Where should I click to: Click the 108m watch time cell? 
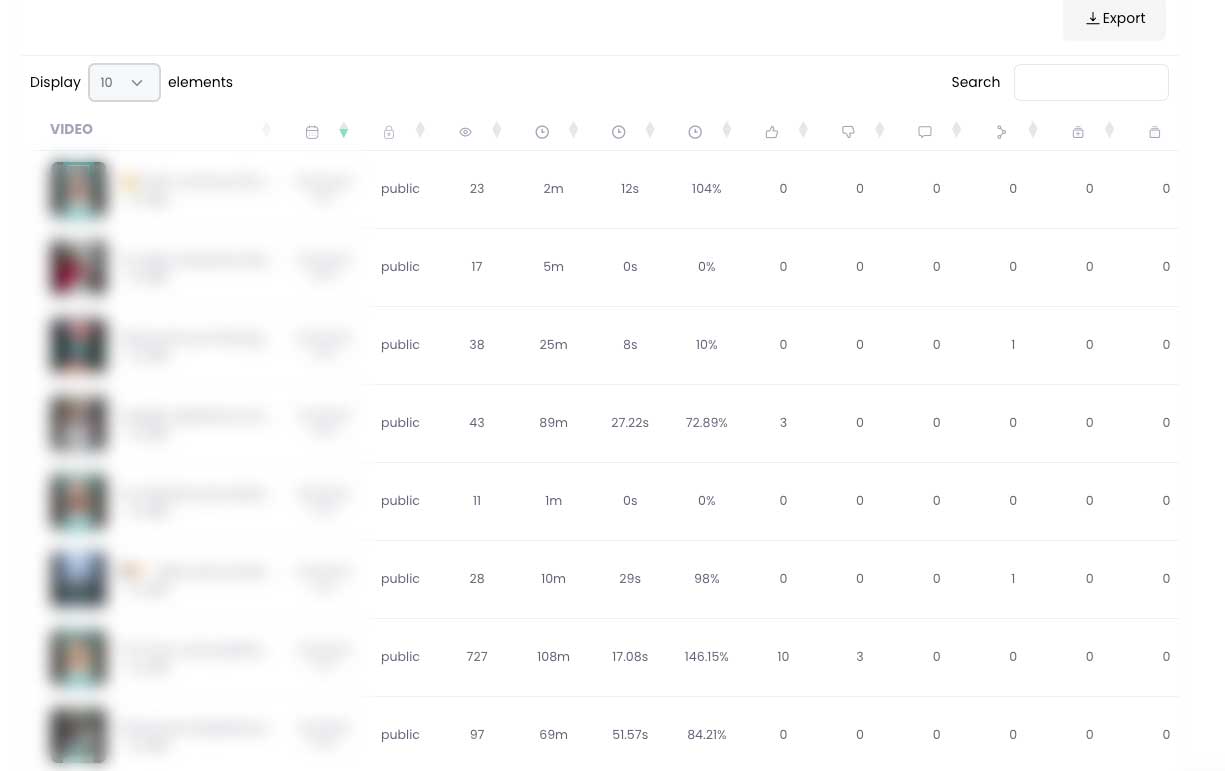click(553, 657)
